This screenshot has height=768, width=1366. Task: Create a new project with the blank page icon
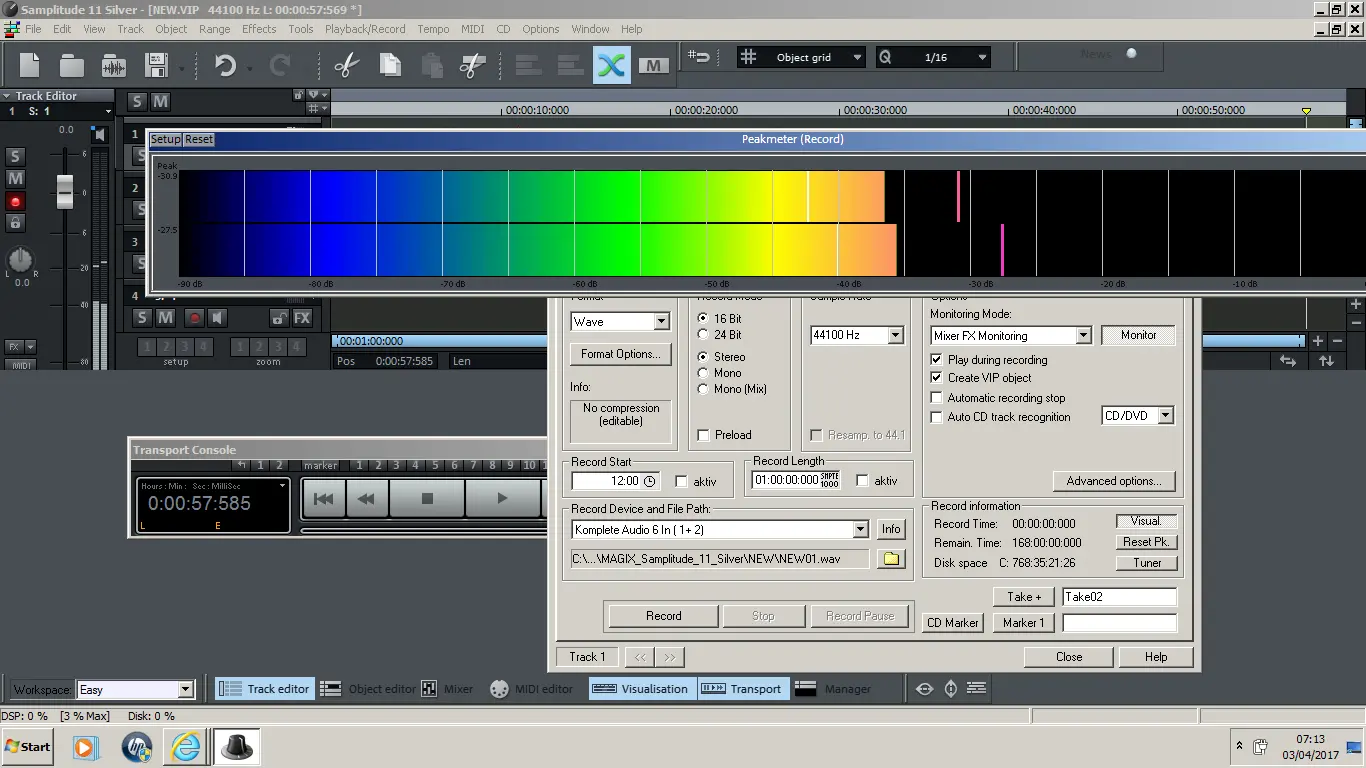tap(30, 66)
